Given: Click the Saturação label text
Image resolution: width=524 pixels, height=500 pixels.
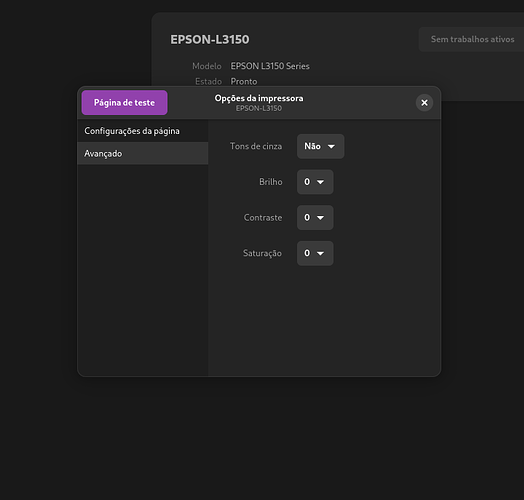Looking at the screenshot, I should click(x=262, y=253).
